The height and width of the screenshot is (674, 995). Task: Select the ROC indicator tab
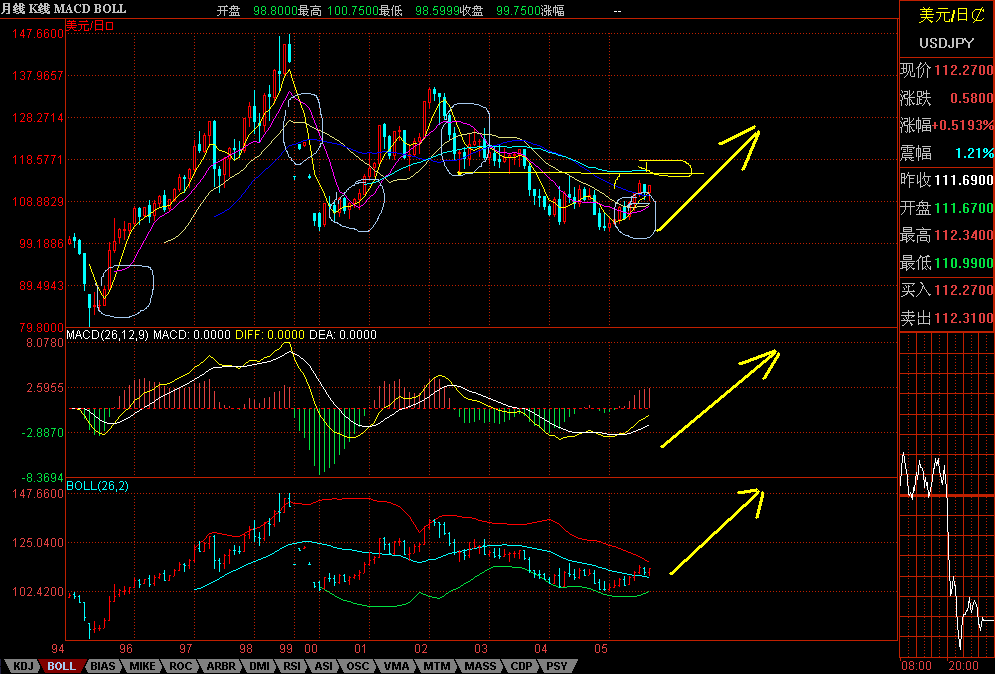click(180, 666)
